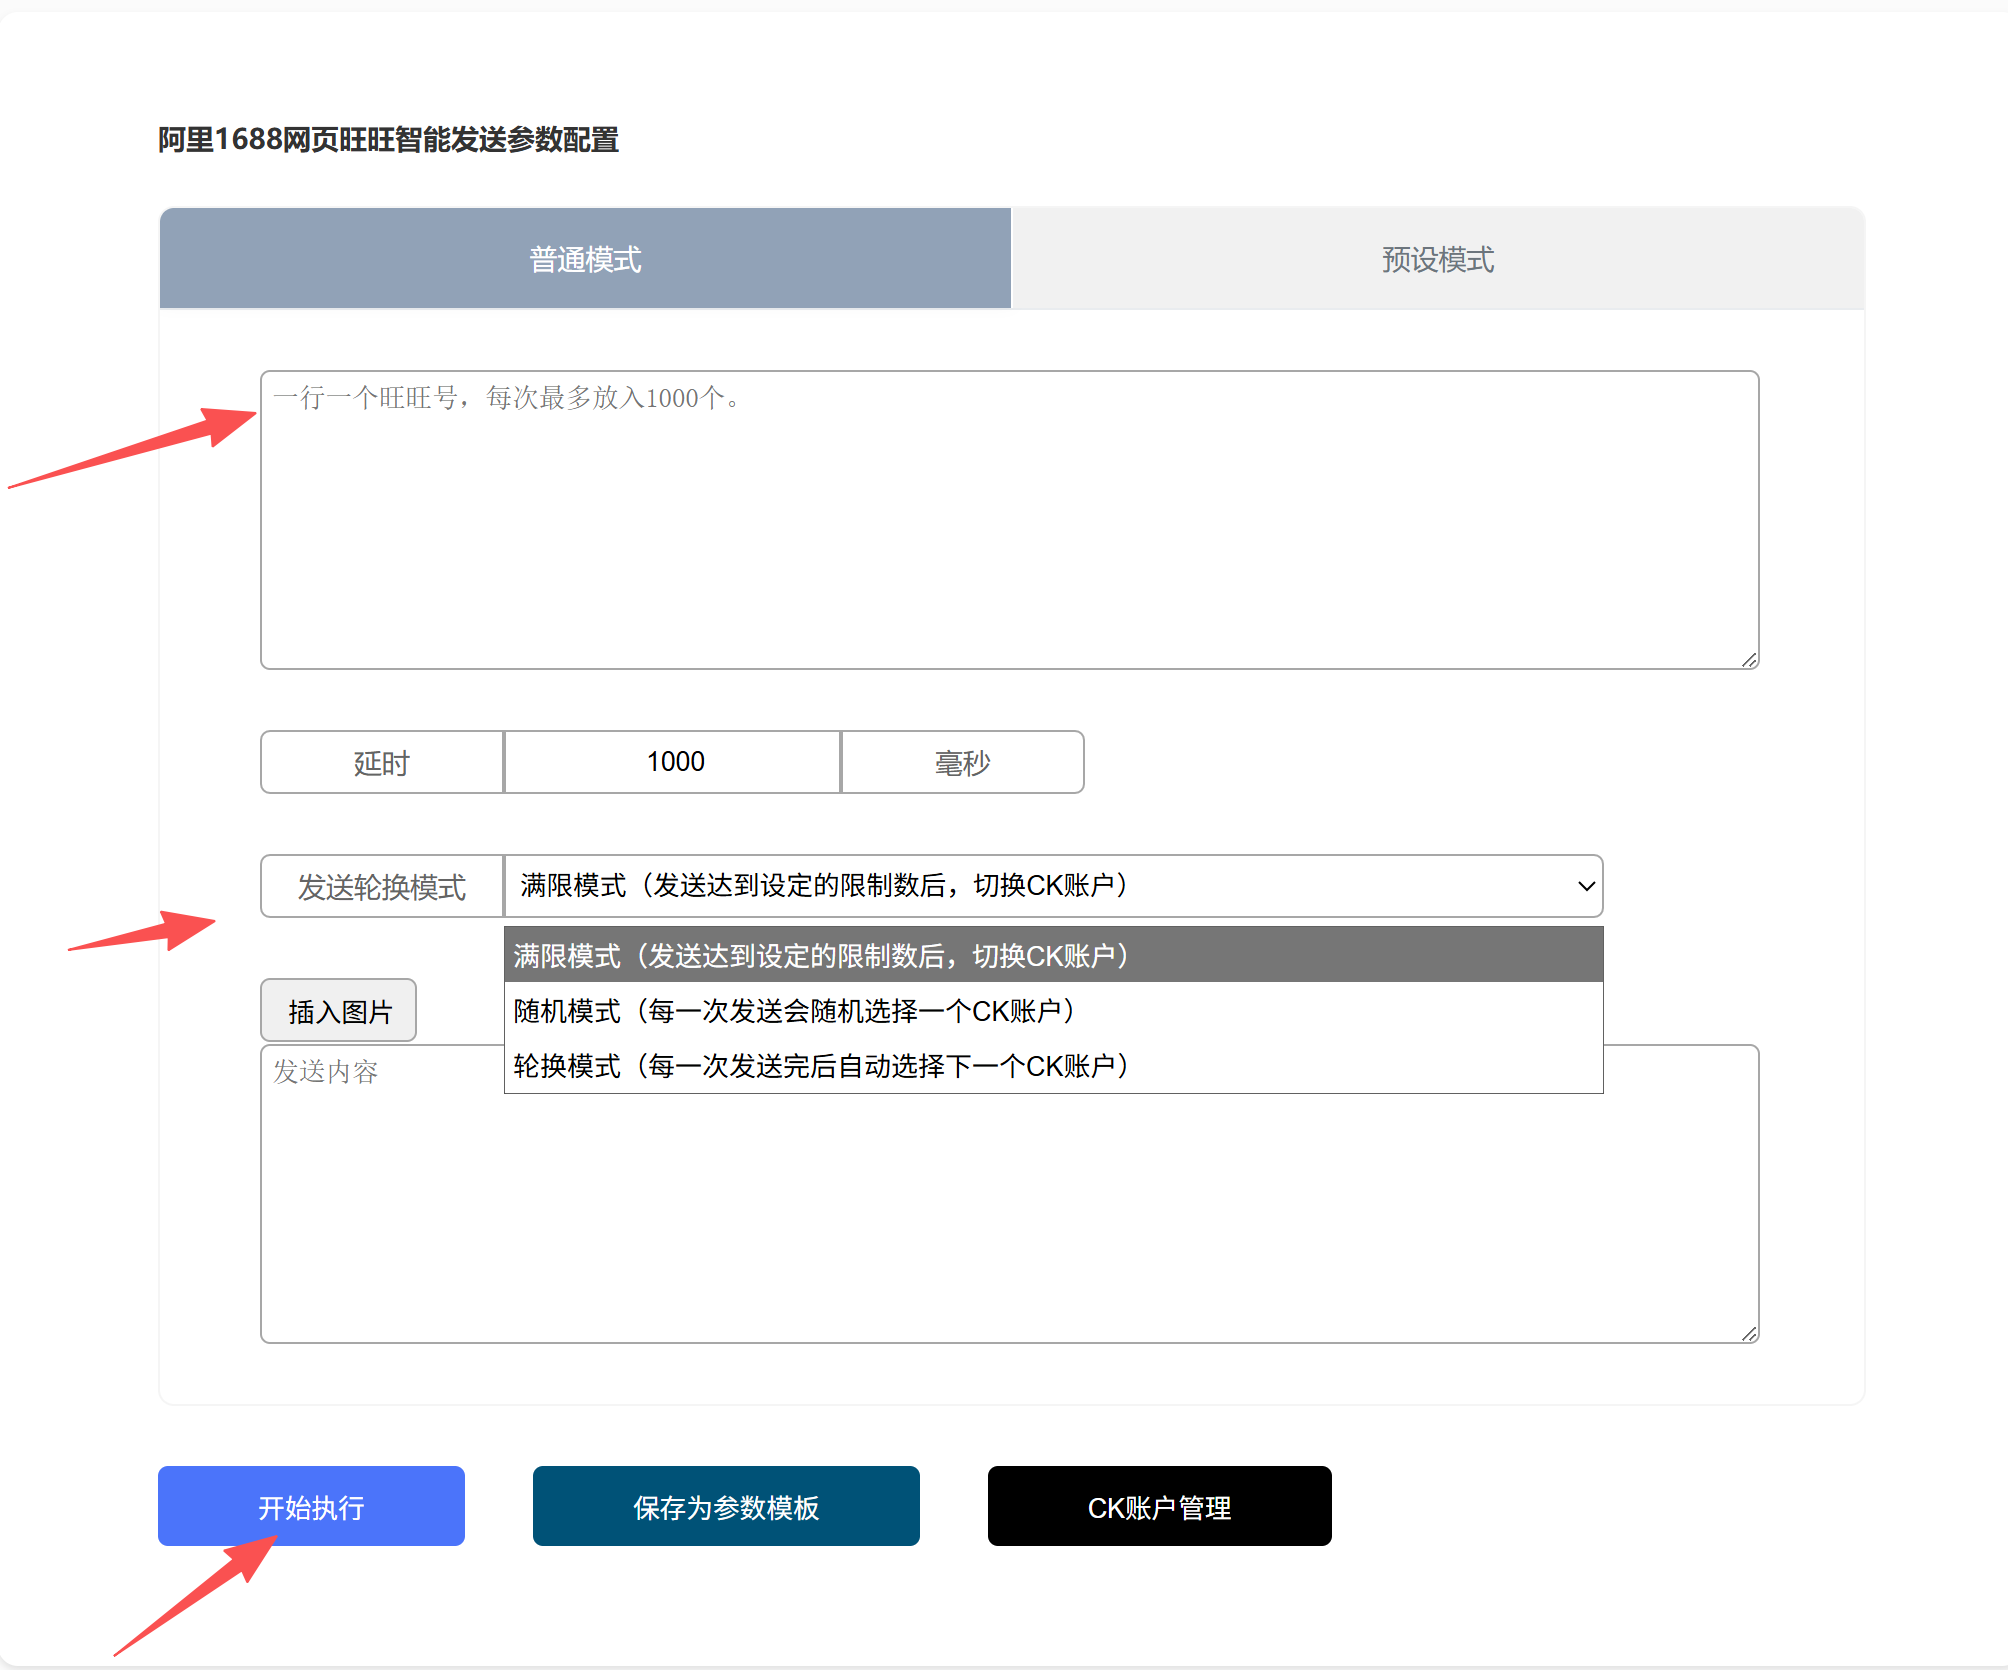Focus the delay value field showing 1000

tap(673, 763)
